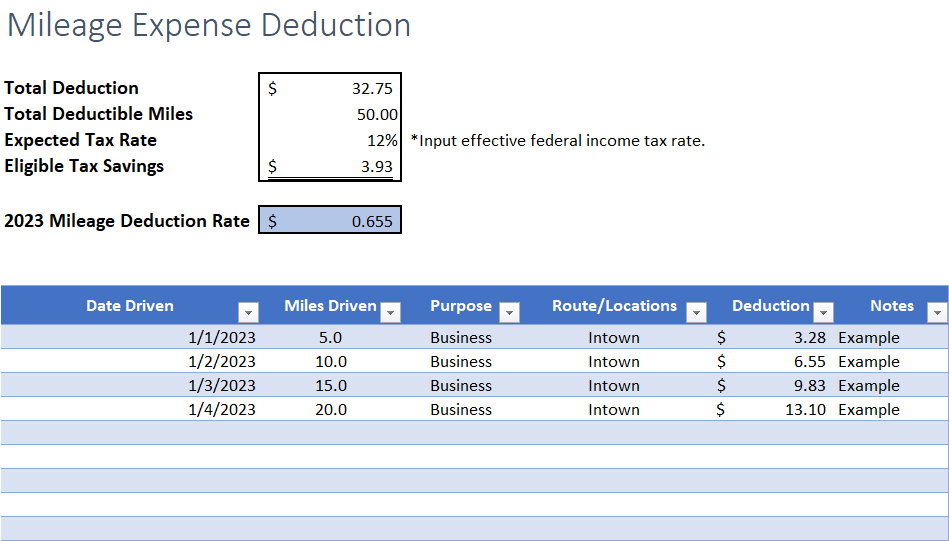
Task: Select the Route/Locations column header
Action: (x=614, y=306)
